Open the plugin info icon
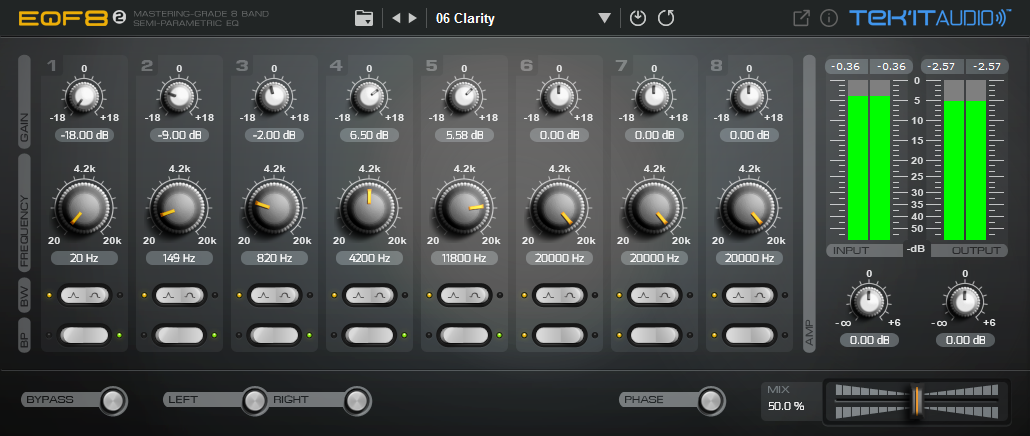This screenshot has height=436, width=1030. 828,18
